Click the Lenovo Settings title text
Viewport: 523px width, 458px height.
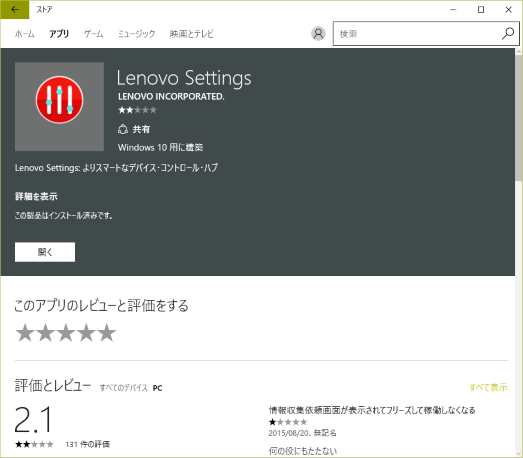184,78
